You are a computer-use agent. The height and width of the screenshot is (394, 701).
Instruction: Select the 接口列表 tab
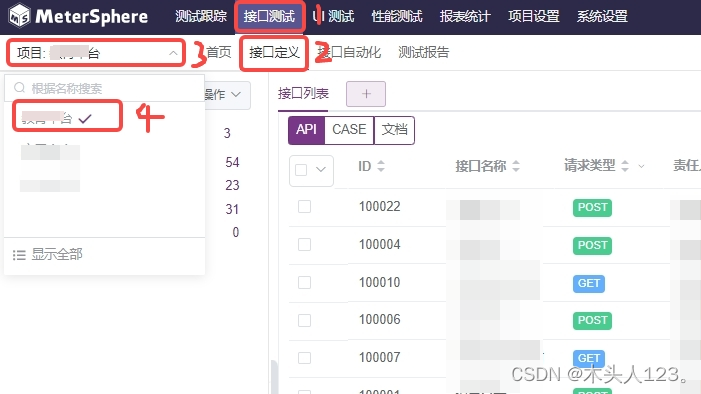(x=303, y=93)
